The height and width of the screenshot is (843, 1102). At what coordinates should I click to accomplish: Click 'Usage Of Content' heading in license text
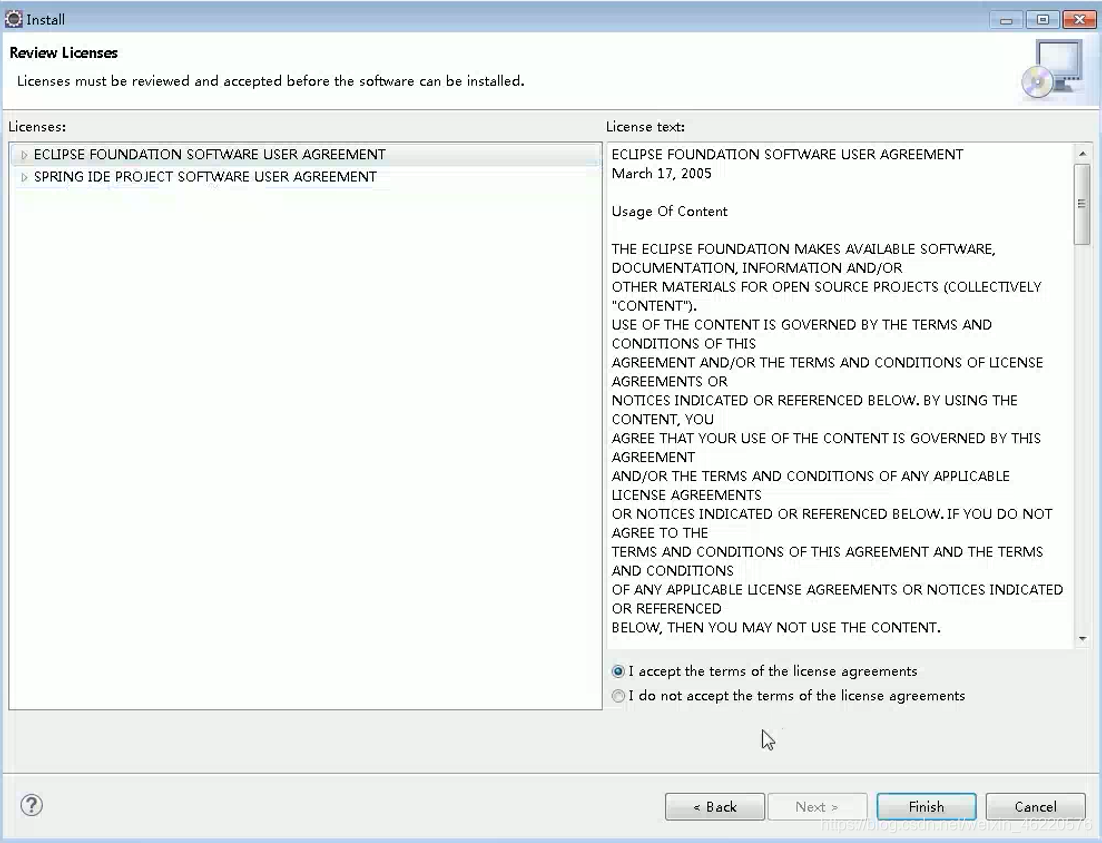click(x=669, y=212)
